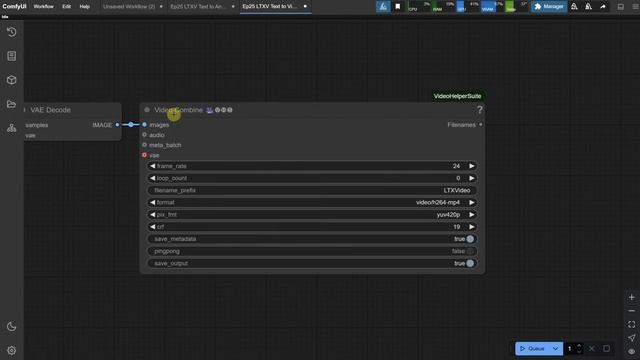This screenshot has height=360, width=640.
Task: Click the CPU usage monitor
Action: pyautogui.click(x=419, y=7)
